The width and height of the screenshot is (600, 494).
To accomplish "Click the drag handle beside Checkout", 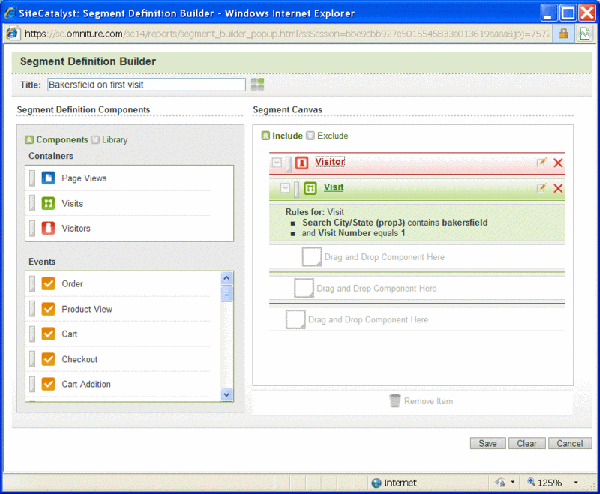I will coord(32,359).
